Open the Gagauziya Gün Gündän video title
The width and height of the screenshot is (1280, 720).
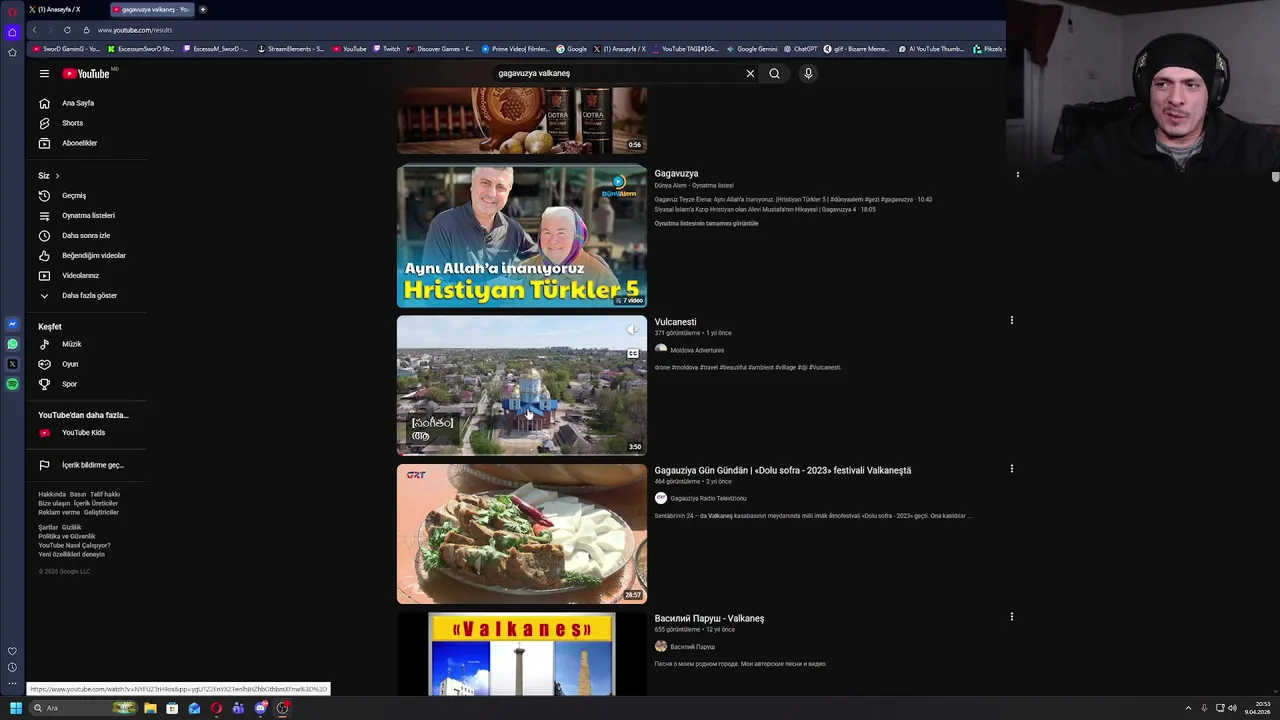[782, 470]
